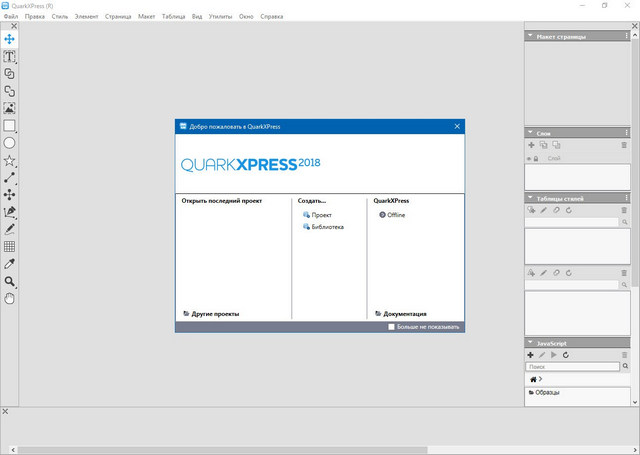Expand the JavaScript breadcrumb chevron

(540, 379)
